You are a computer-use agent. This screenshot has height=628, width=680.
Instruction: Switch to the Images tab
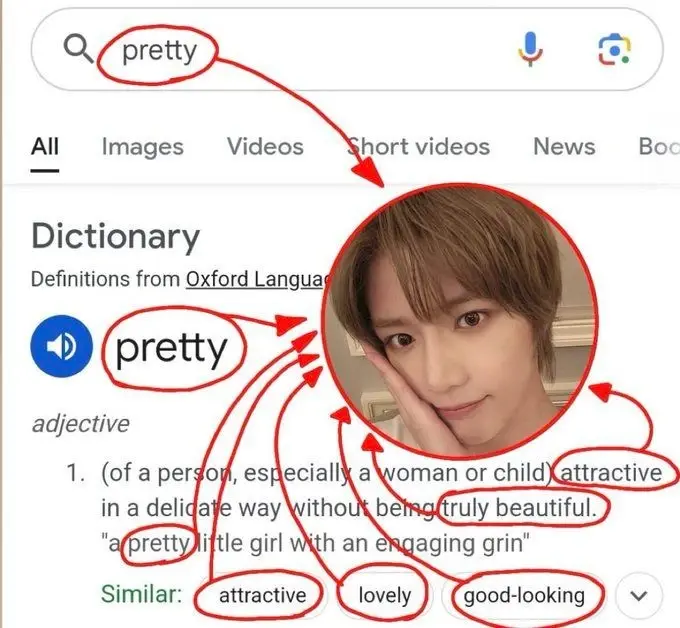(x=142, y=147)
